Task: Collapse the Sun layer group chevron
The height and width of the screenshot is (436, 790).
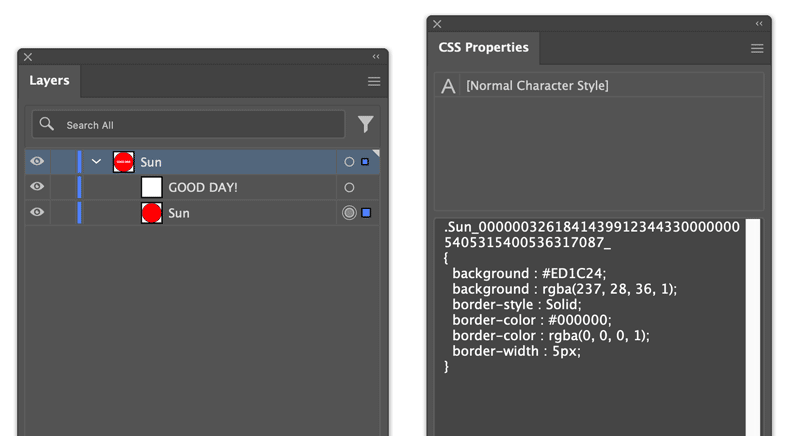Action: point(96,162)
